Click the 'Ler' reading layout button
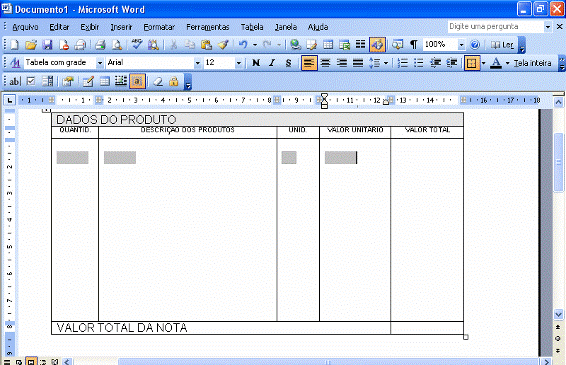This screenshot has height=365, width=566. click(x=502, y=45)
